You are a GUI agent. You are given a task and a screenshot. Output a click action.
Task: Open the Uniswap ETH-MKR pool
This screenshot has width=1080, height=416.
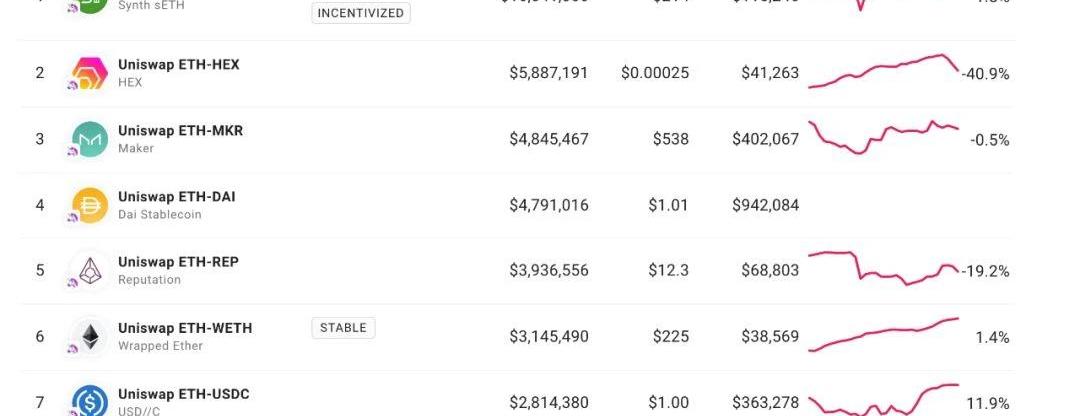coord(180,131)
